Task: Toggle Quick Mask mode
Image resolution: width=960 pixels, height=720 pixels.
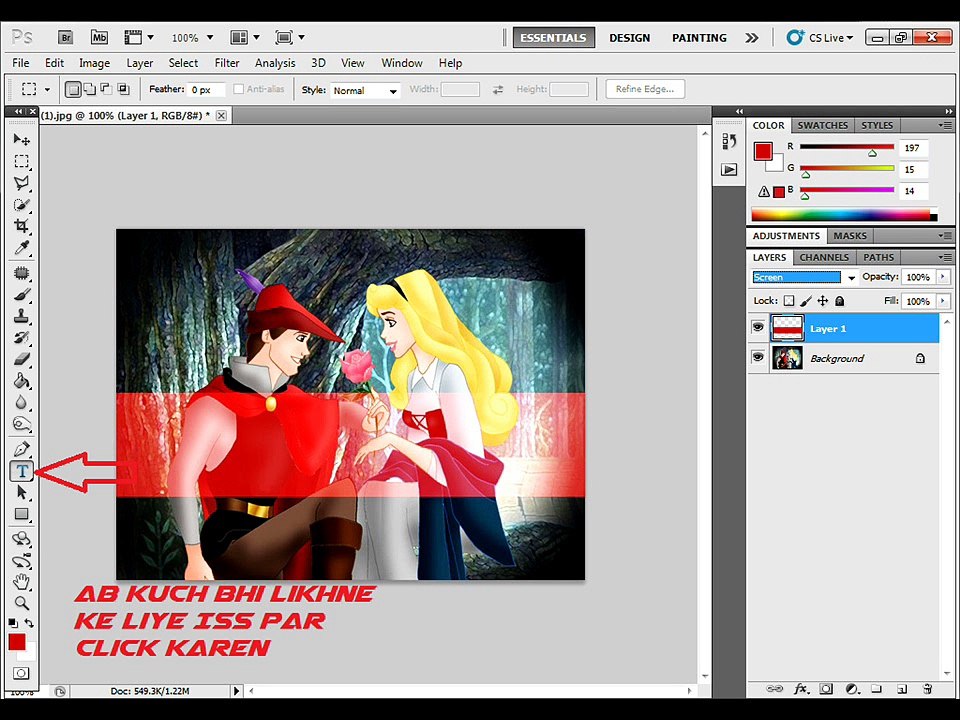Action: coord(21,673)
